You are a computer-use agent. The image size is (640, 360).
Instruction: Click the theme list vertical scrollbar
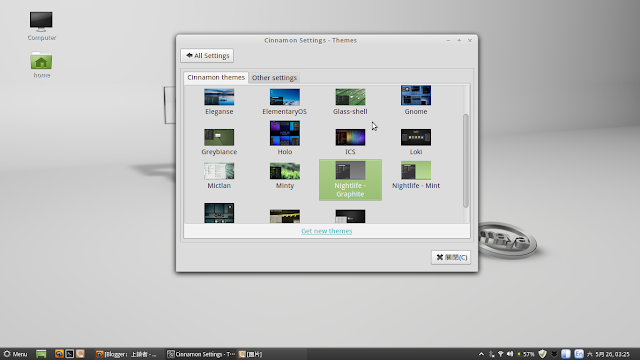click(x=466, y=161)
